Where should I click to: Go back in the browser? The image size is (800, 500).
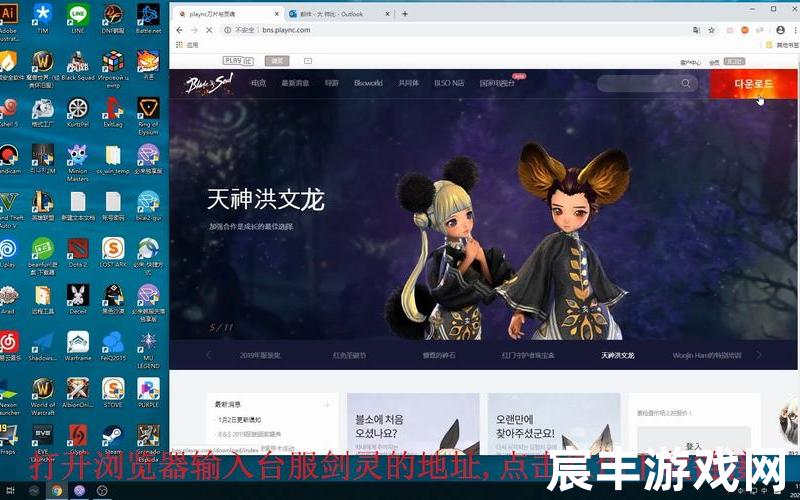[179, 30]
